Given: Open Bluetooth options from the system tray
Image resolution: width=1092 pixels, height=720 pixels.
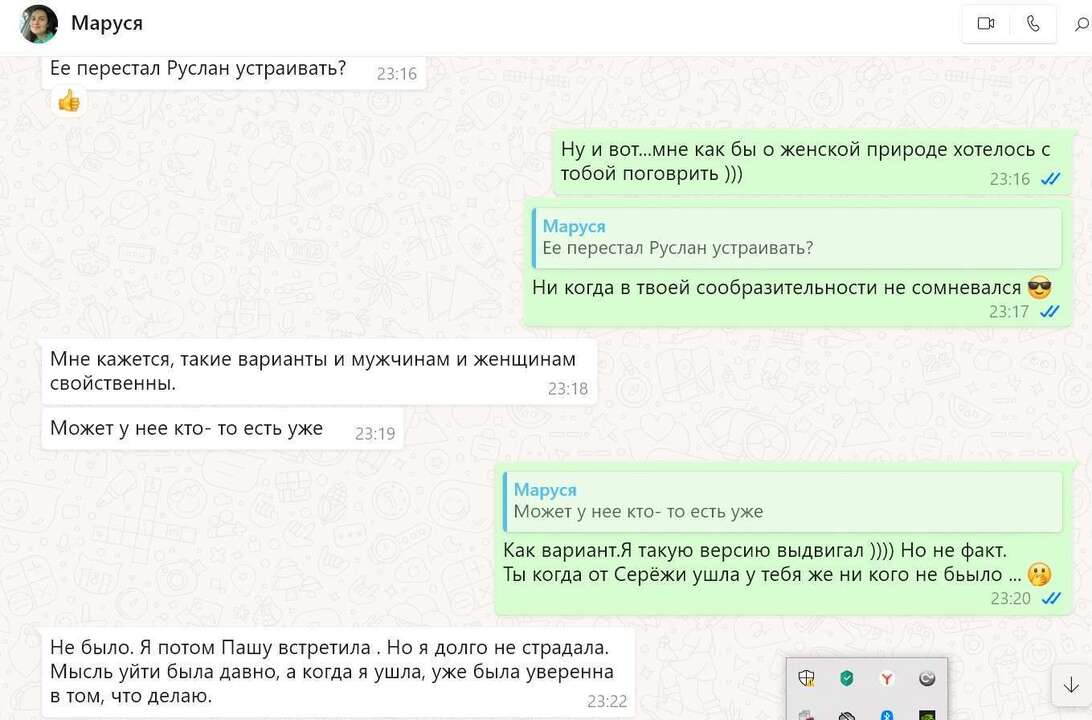Looking at the screenshot, I should tap(886, 715).
